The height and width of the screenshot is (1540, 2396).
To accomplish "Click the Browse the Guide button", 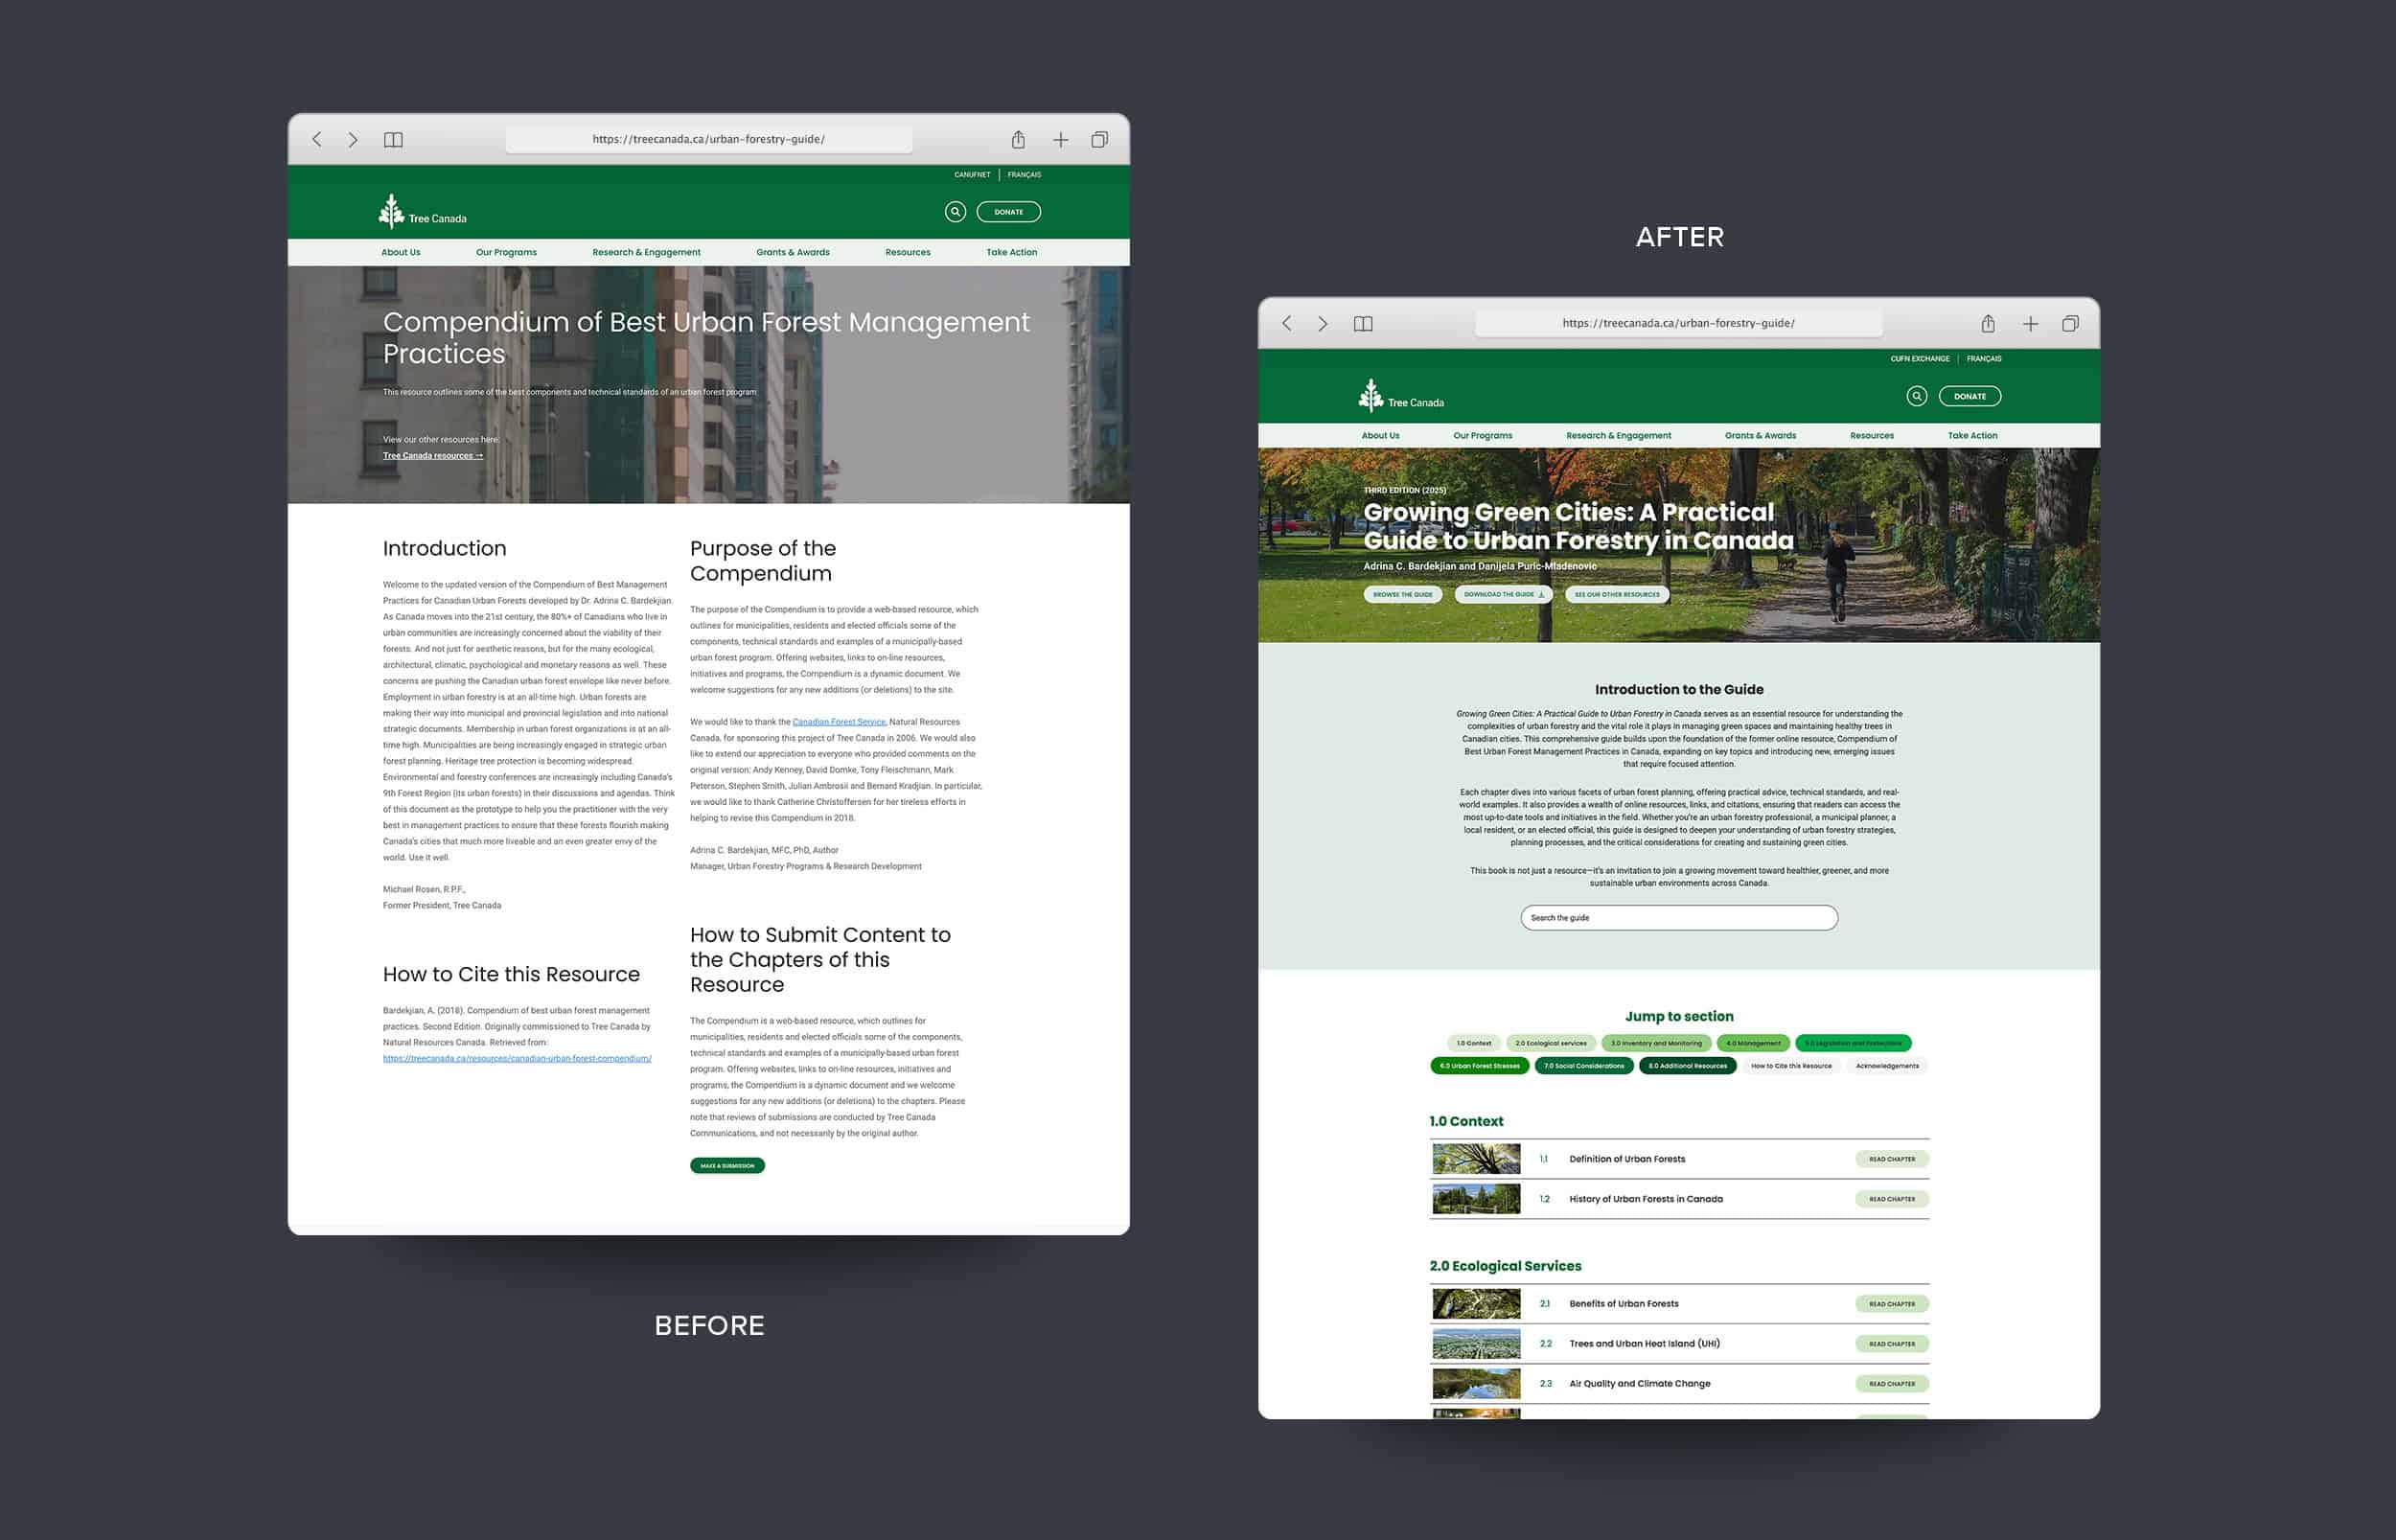I will tap(1403, 594).
